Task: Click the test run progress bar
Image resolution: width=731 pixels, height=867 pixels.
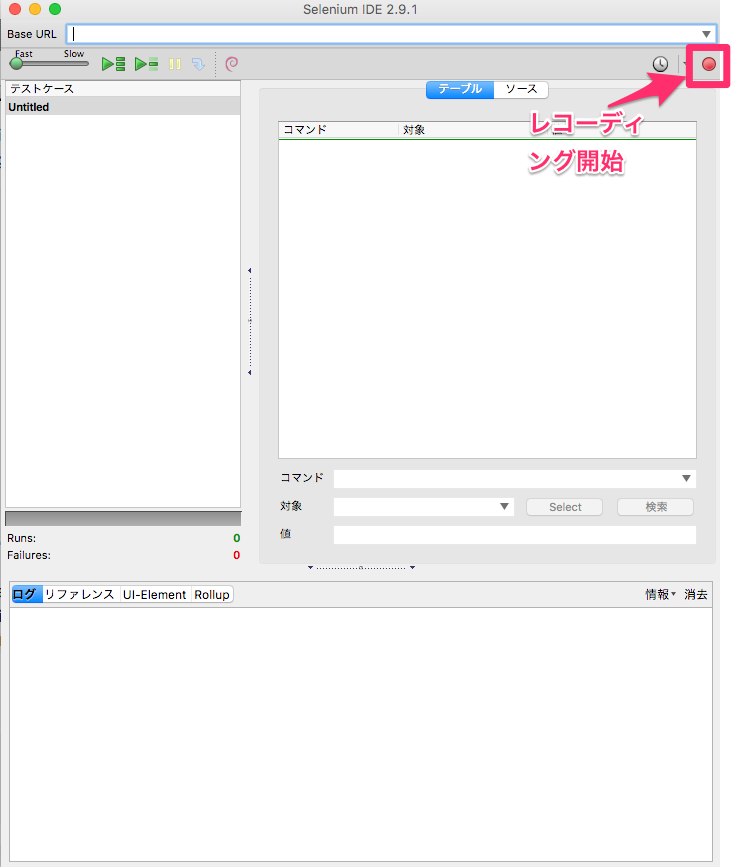Action: [x=123, y=519]
